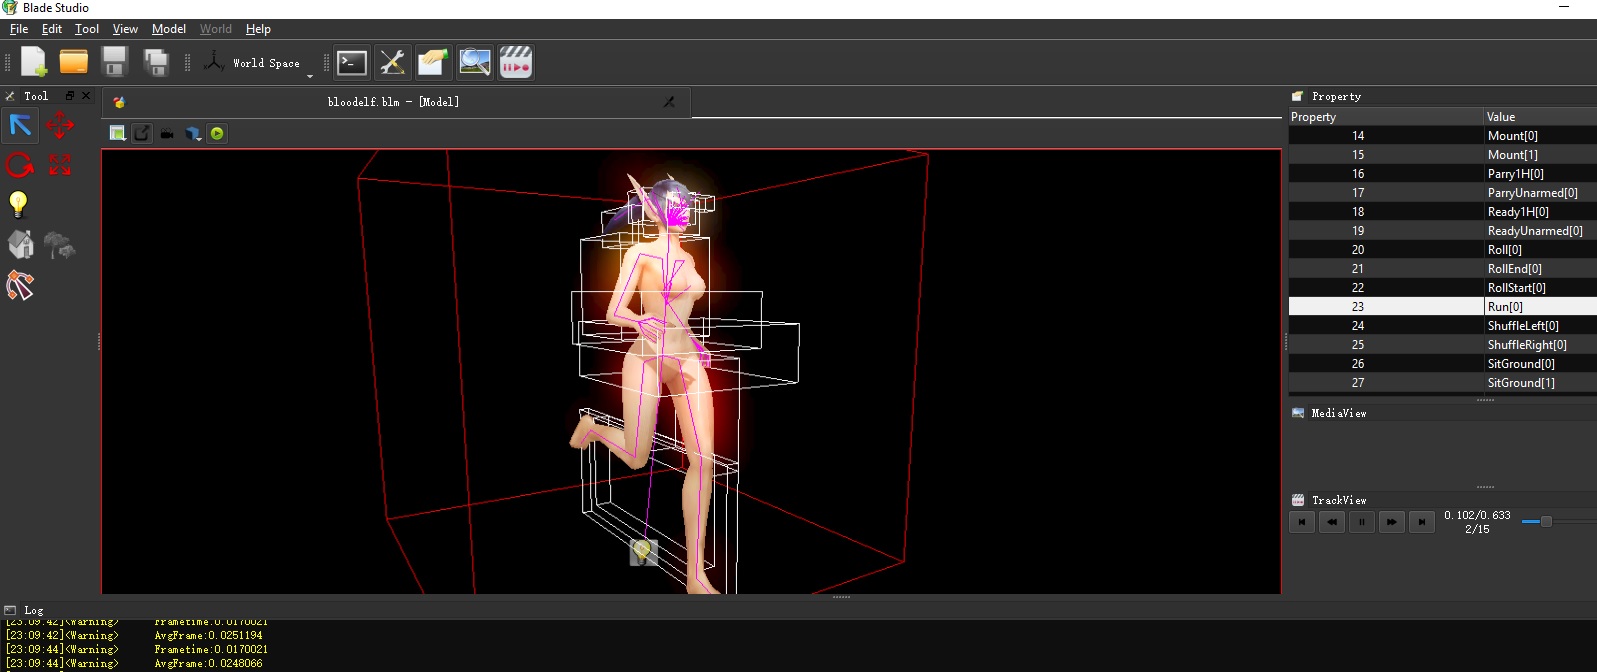Select the Mount[1] animation row
1597x672 pixels.
1442,155
